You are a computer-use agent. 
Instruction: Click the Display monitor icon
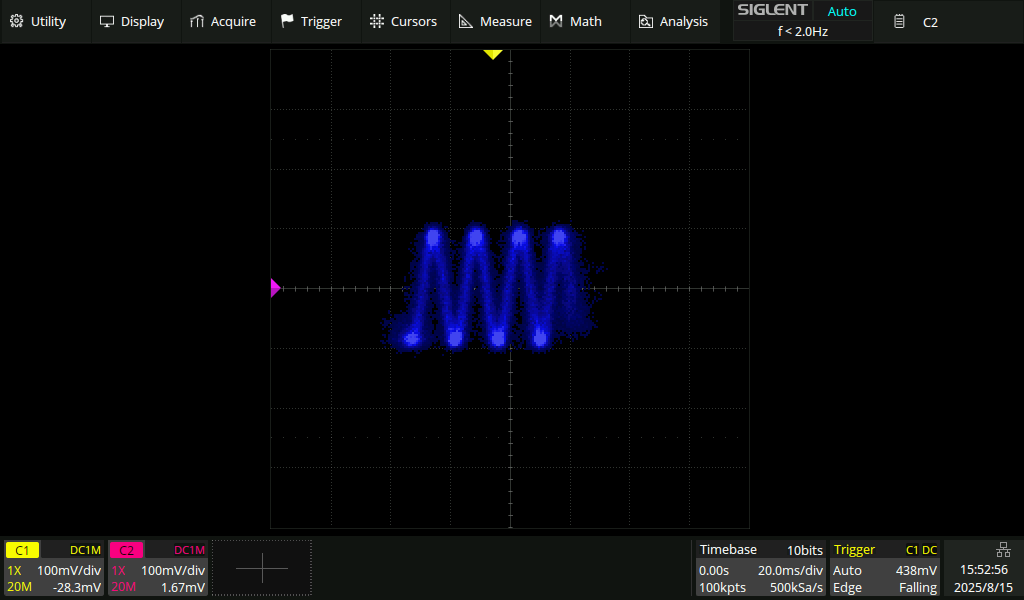click(107, 21)
